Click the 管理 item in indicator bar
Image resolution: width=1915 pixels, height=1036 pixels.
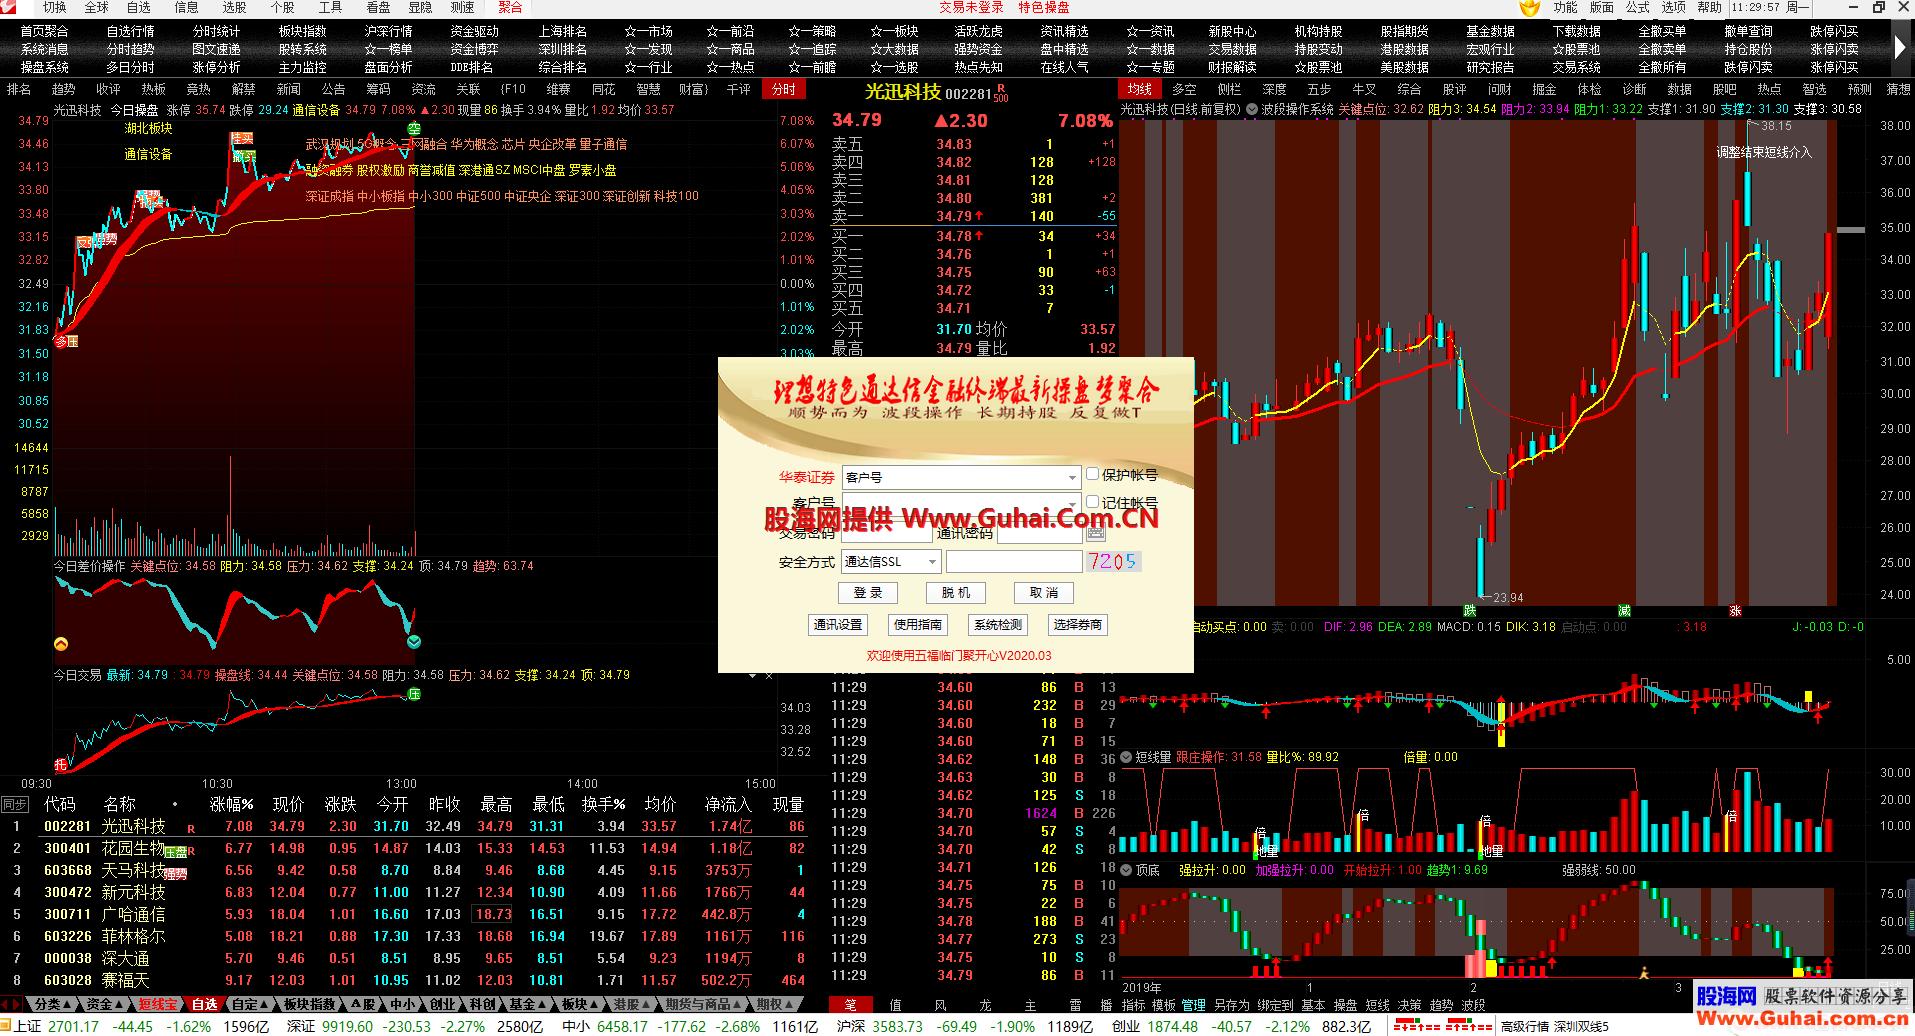pyautogui.click(x=1194, y=1005)
